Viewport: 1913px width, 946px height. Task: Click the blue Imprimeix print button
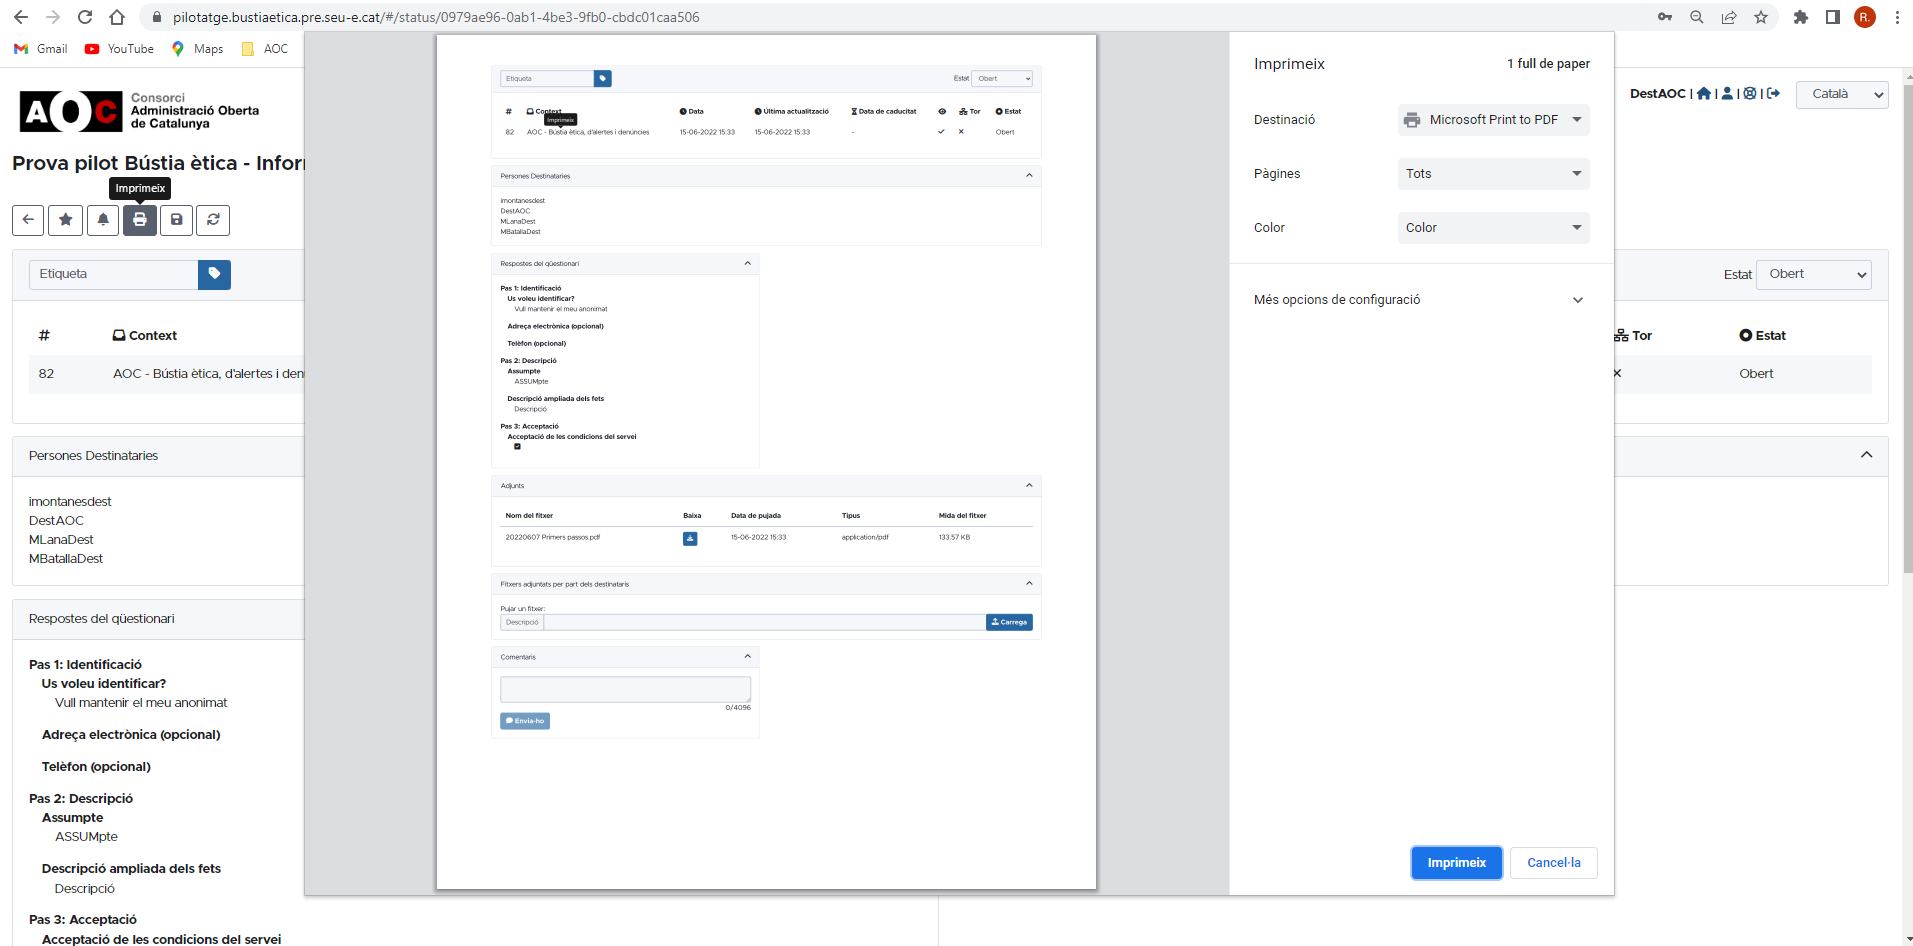[x=1456, y=863]
